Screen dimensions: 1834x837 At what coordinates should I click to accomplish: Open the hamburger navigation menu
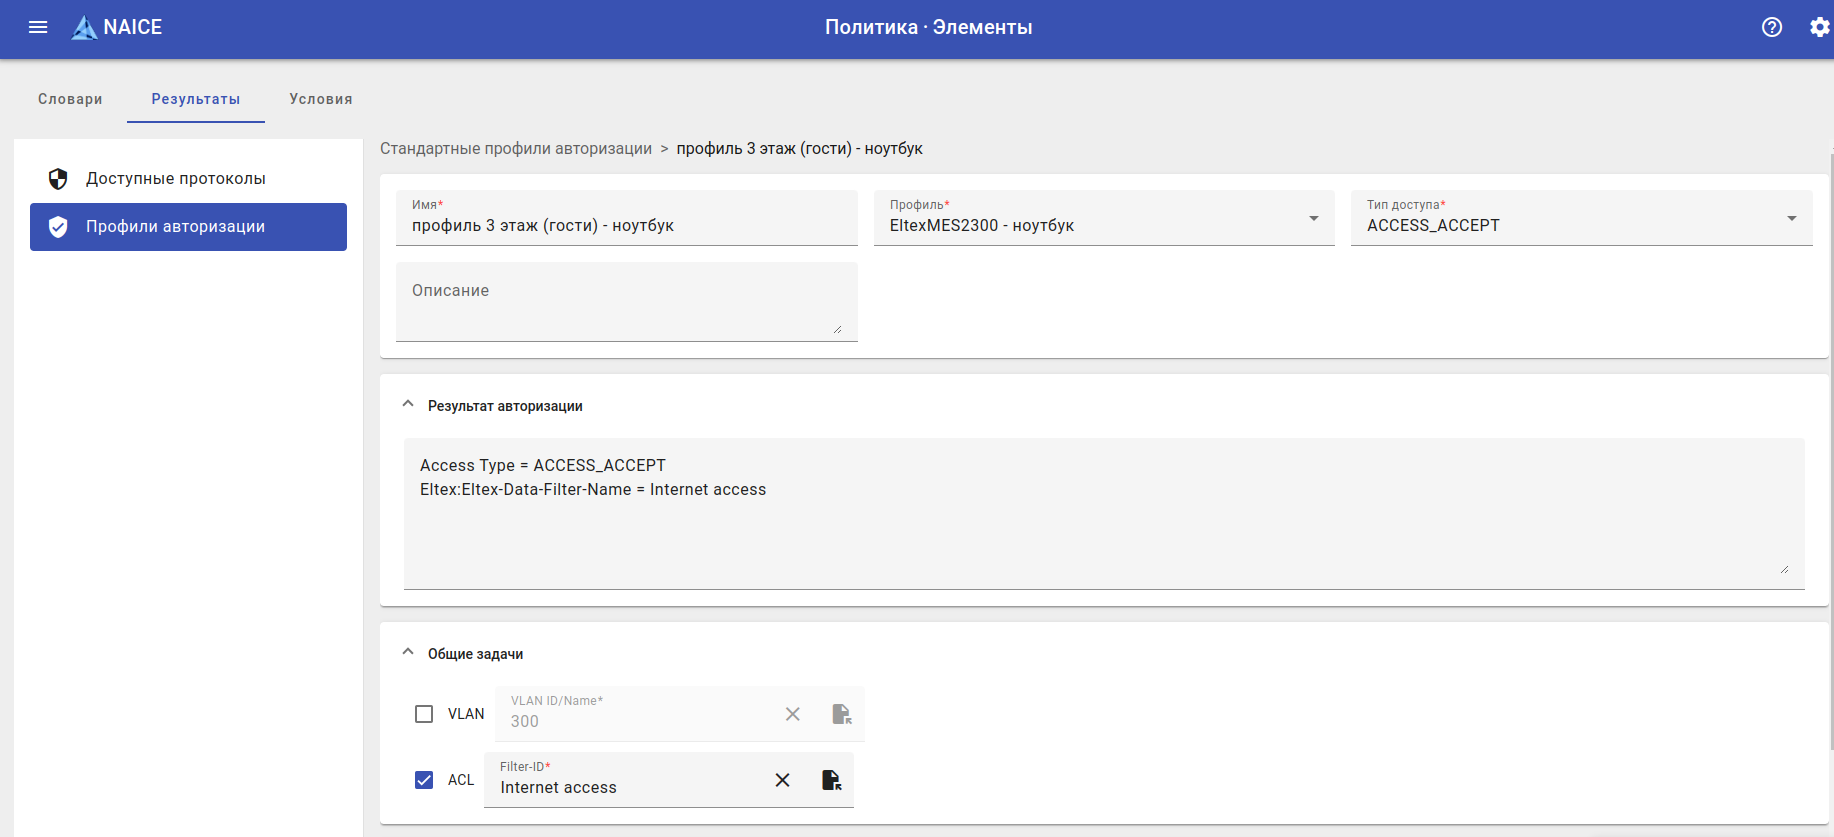[38, 27]
